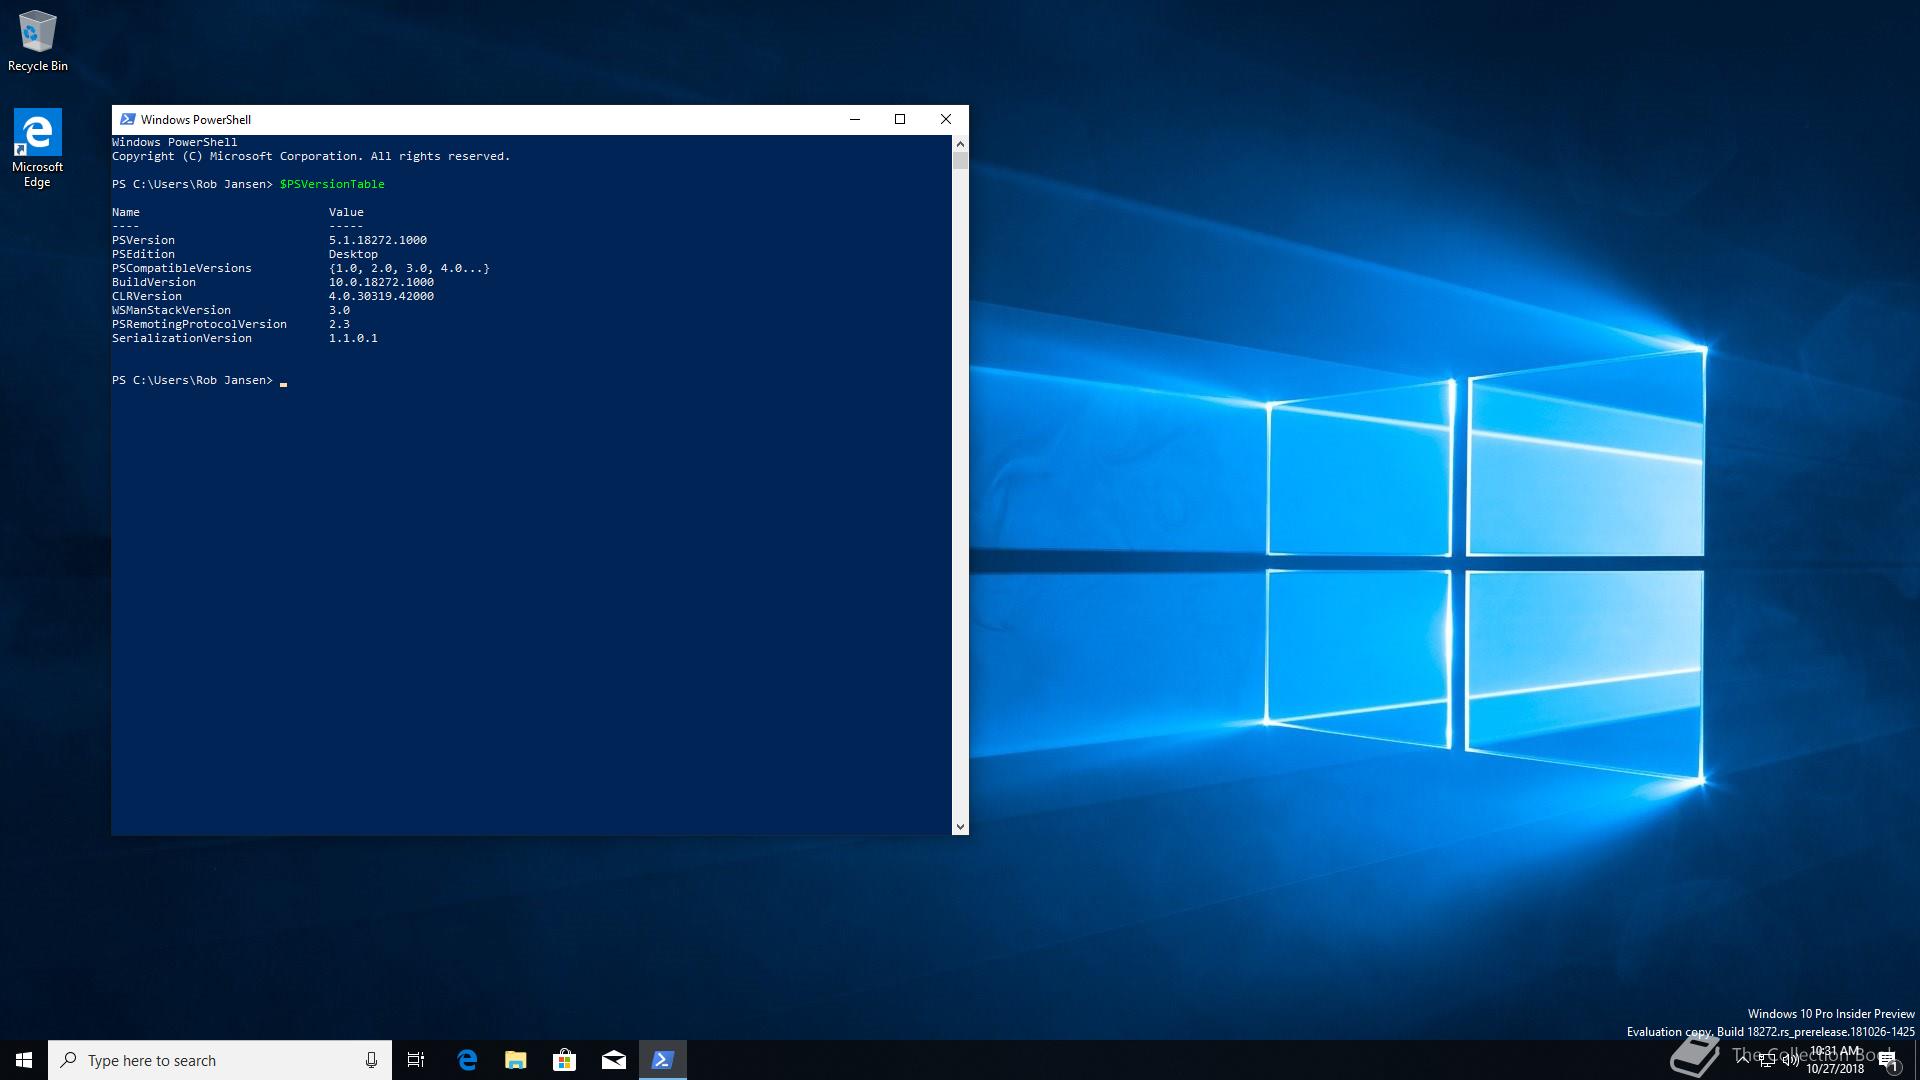Open File Explorer from taskbar
Image resolution: width=1920 pixels, height=1080 pixels.
516,1060
